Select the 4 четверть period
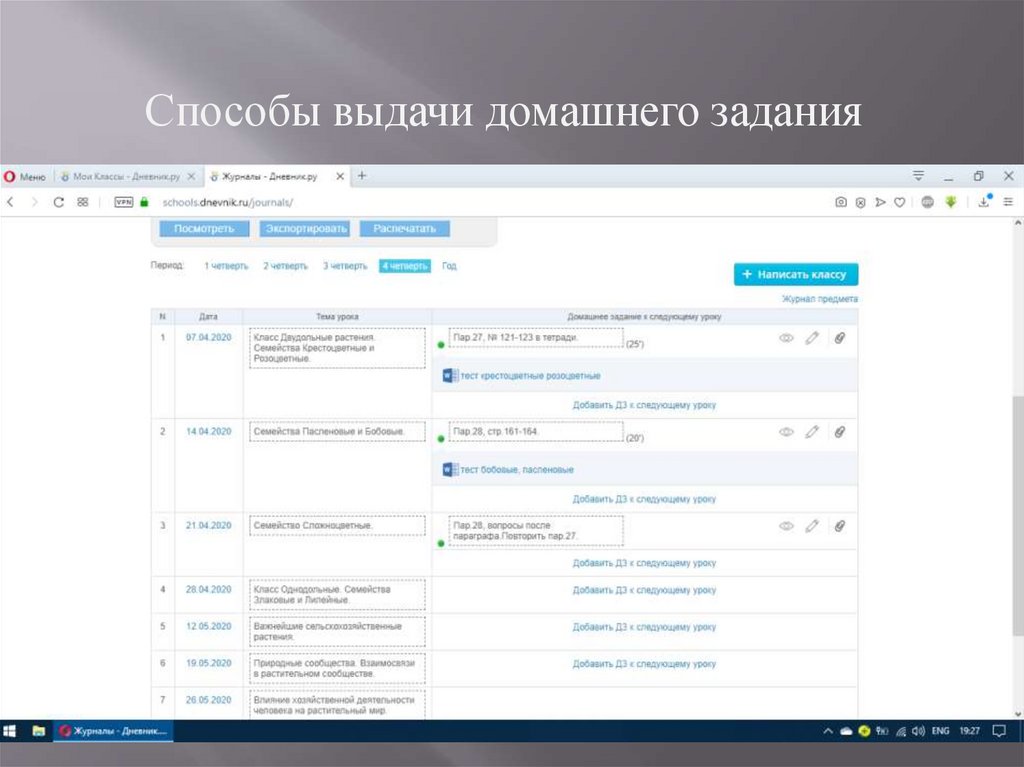1024x767 pixels. click(405, 266)
